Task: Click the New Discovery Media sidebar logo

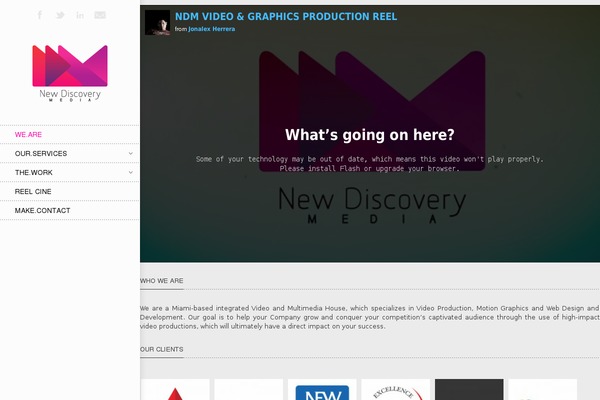Action: tap(70, 73)
